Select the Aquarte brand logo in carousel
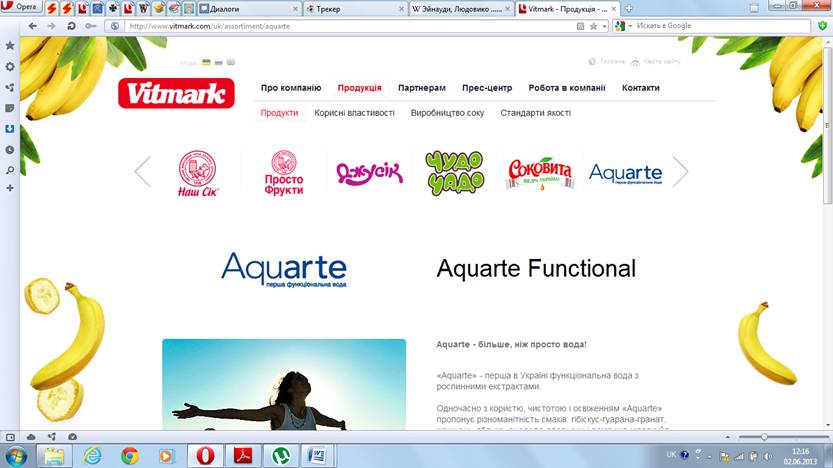The height and width of the screenshot is (468, 833). (x=625, y=174)
